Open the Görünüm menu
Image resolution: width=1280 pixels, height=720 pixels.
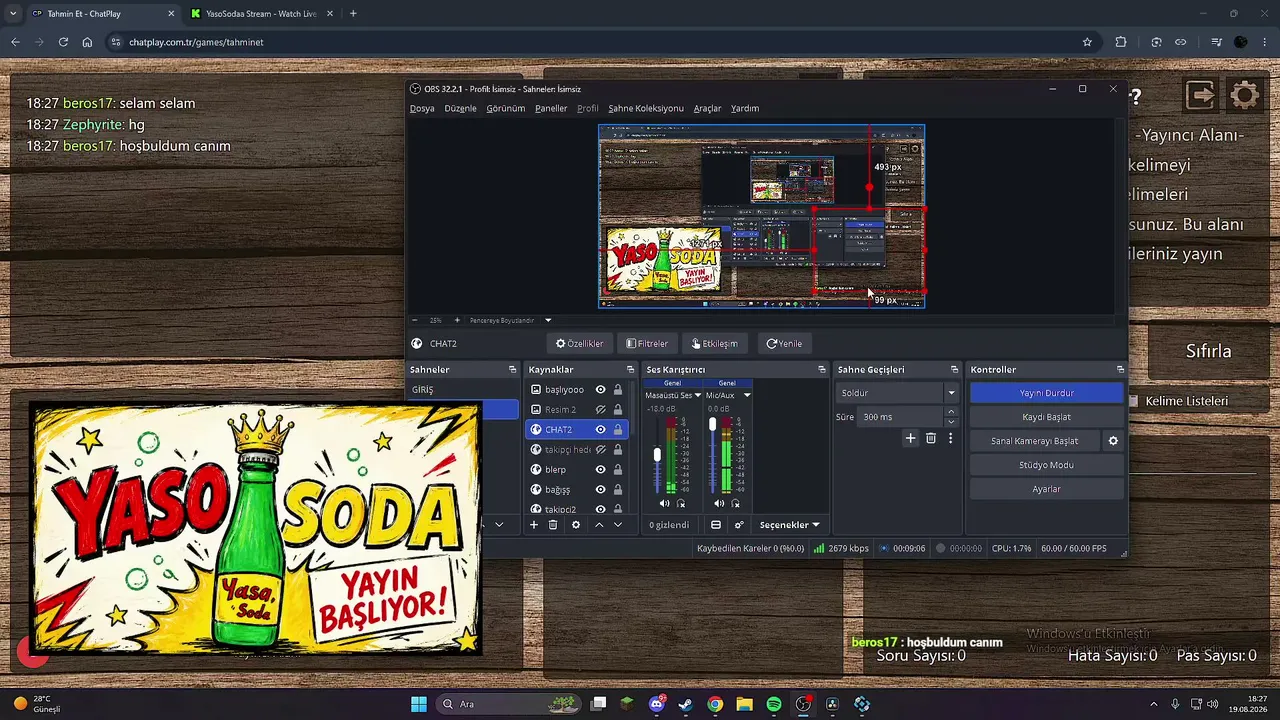pos(505,108)
